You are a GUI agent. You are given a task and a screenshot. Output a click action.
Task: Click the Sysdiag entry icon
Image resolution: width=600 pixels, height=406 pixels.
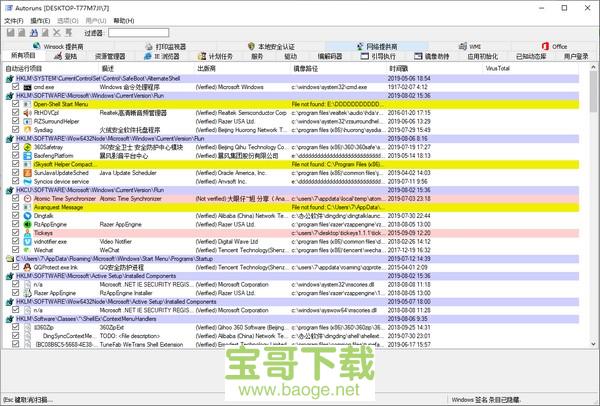coord(27,130)
